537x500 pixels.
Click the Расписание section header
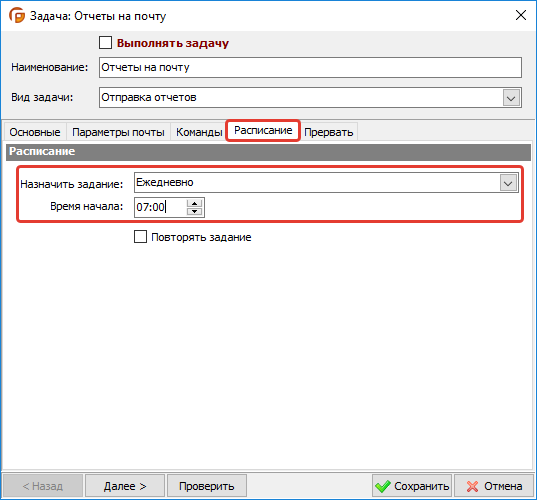coord(268,152)
